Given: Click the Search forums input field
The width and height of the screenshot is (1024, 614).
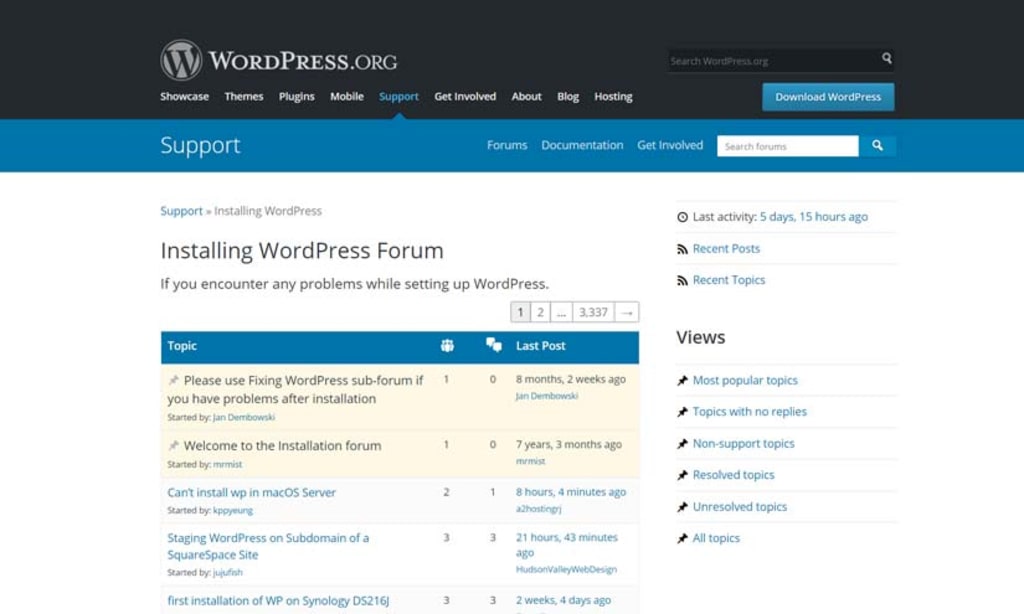Looking at the screenshot, I should click(x=788, y=146).
